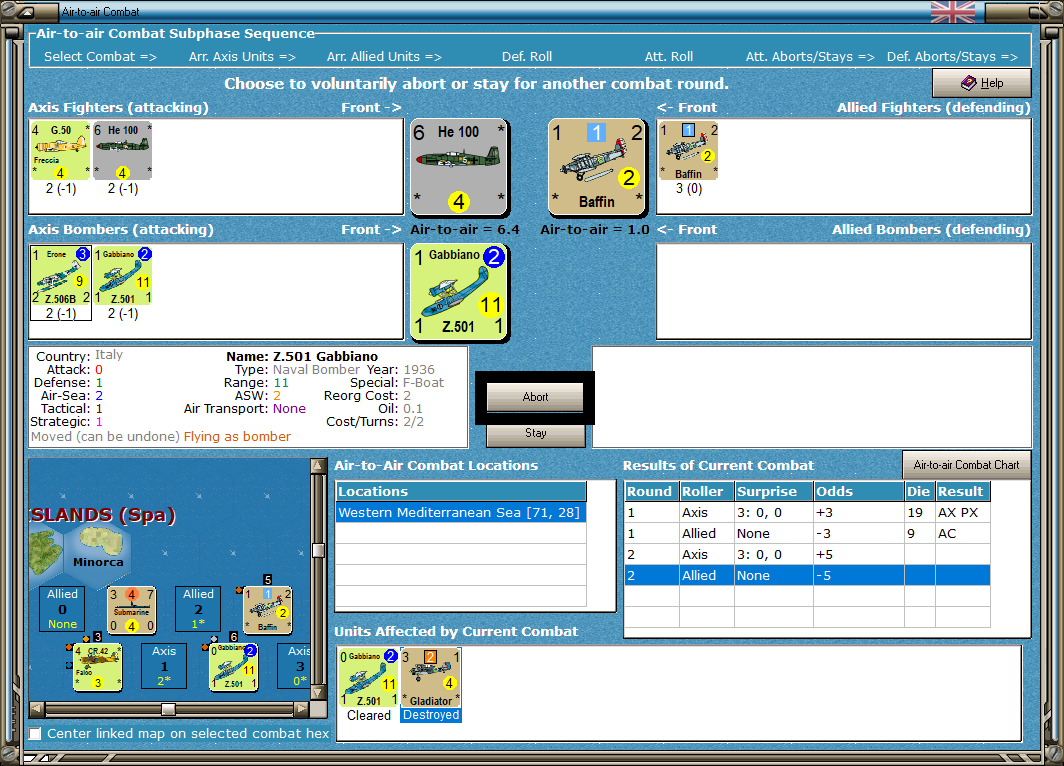Click the Baffin counter on the map
The width and height of the screenshot is (1064, 766).
pos(267,610)
